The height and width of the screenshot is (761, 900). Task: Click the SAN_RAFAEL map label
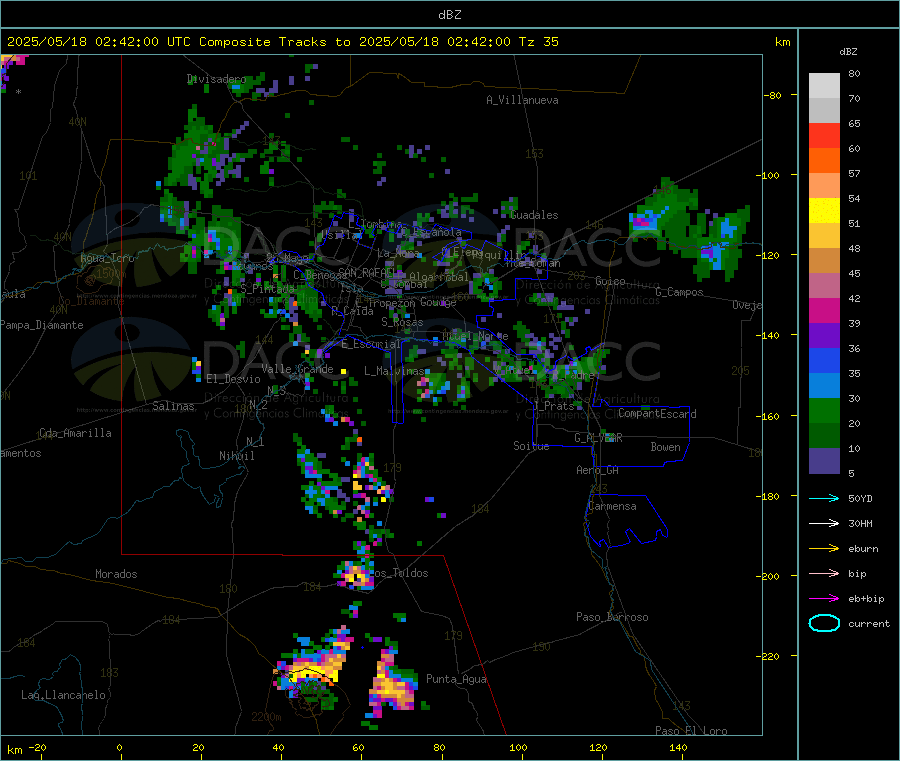[x=366, y=272]
